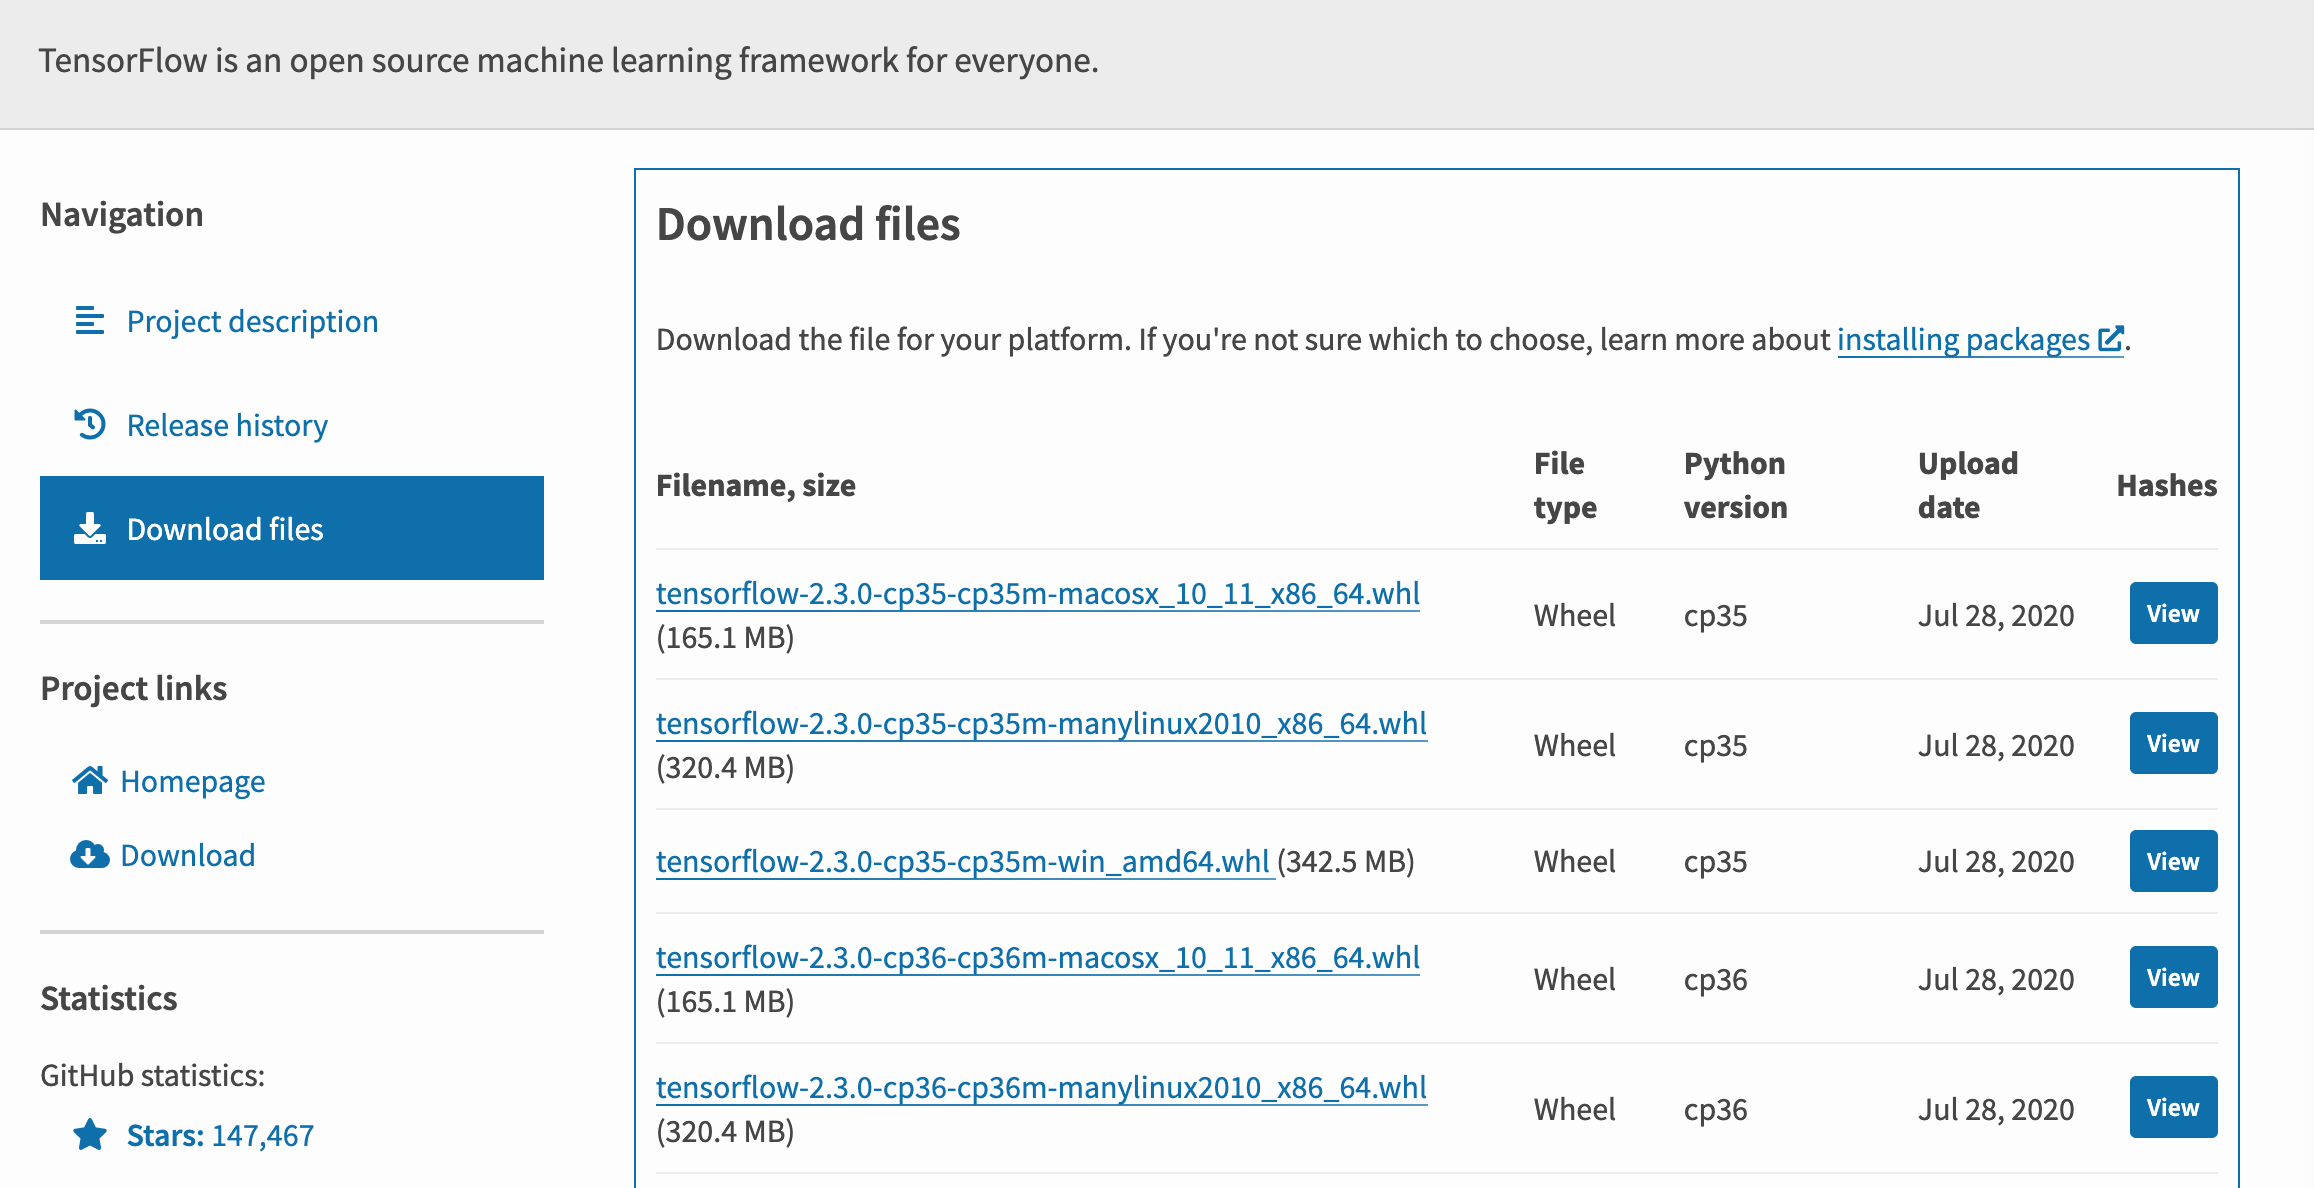Click the '(342.5 MB)' file size text
The height and width of the screenshot is (1188, 2314).
1346,862
